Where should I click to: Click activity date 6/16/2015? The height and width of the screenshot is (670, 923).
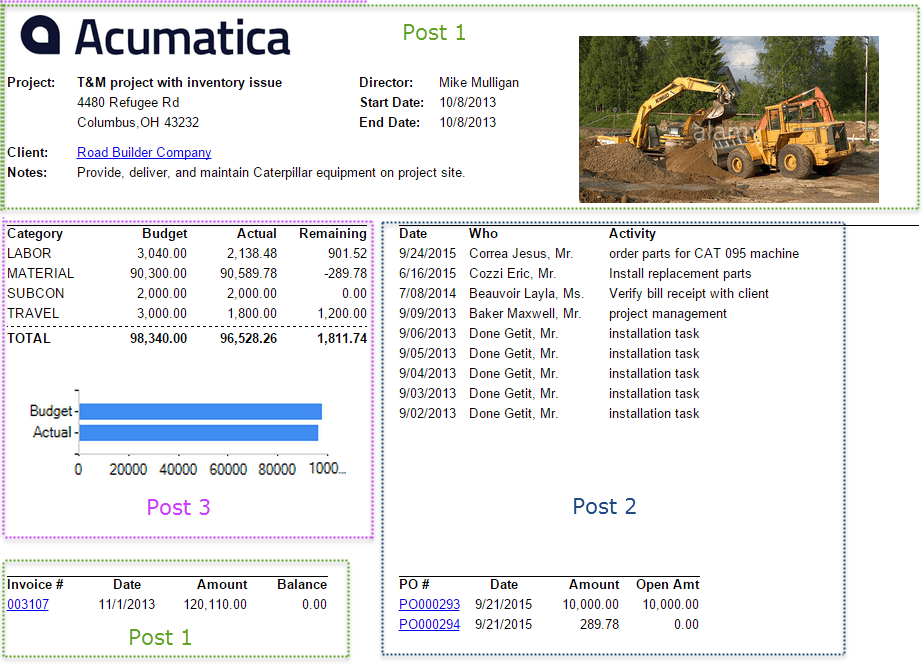coord(427,273)
